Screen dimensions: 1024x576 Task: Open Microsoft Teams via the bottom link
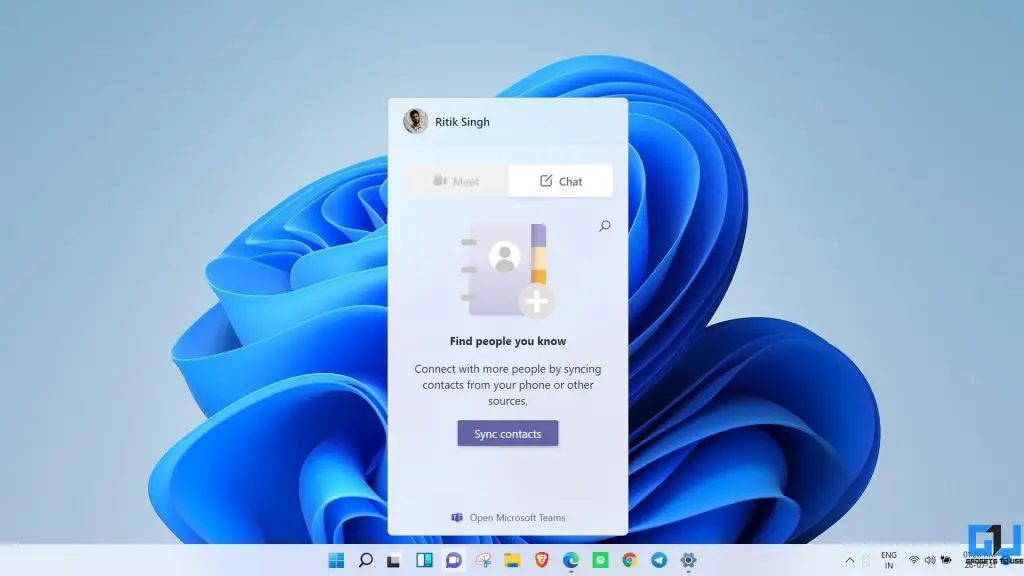pos(507,517)
